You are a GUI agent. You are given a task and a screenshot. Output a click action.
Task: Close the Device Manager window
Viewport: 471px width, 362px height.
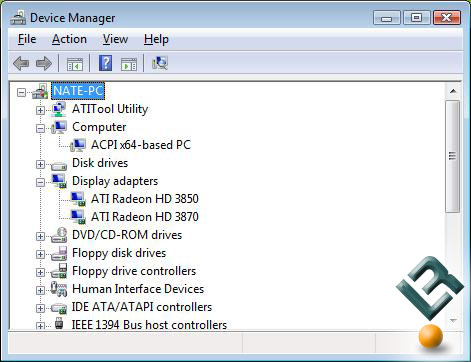[447, 18]
